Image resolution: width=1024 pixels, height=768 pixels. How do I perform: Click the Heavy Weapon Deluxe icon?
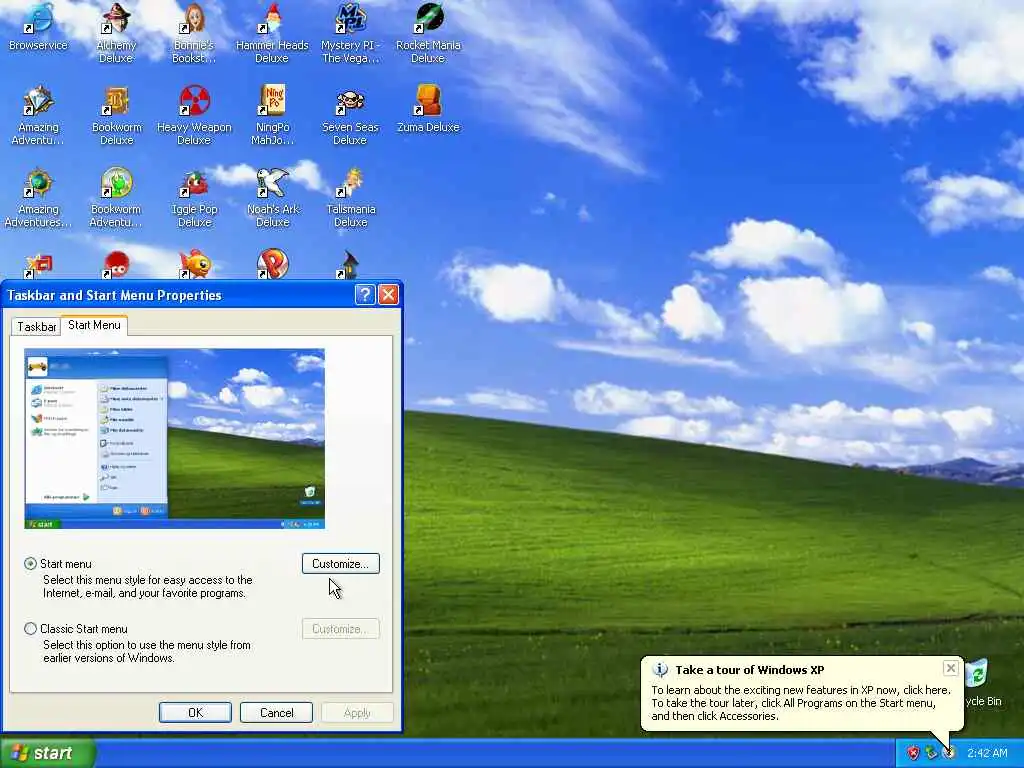194,115
